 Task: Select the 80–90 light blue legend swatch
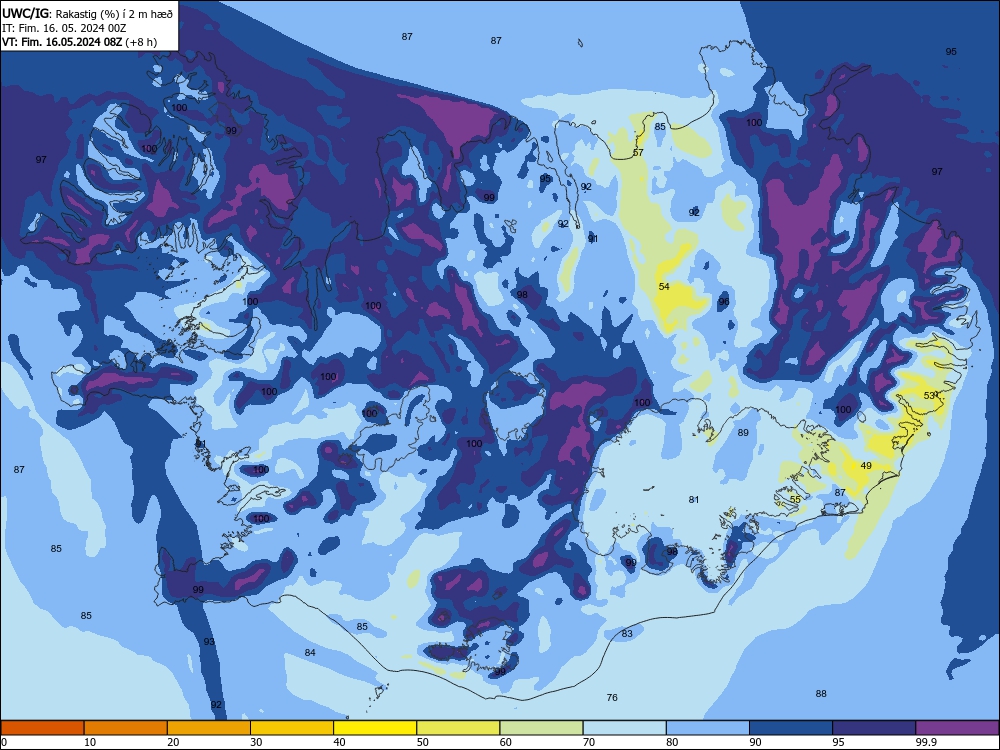click(x=708, y=728)
